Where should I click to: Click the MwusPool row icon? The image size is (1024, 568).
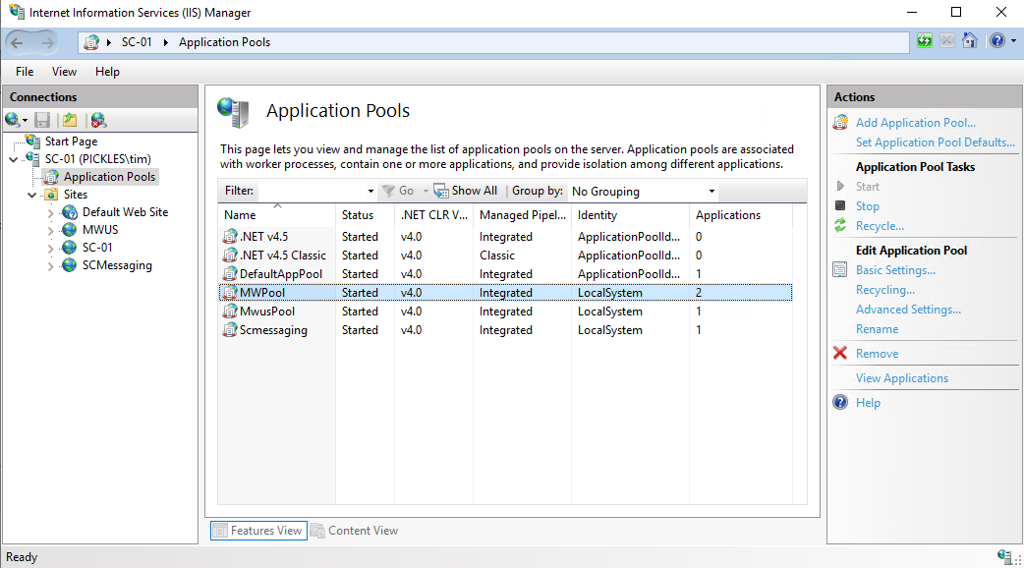tap(230, 311)
